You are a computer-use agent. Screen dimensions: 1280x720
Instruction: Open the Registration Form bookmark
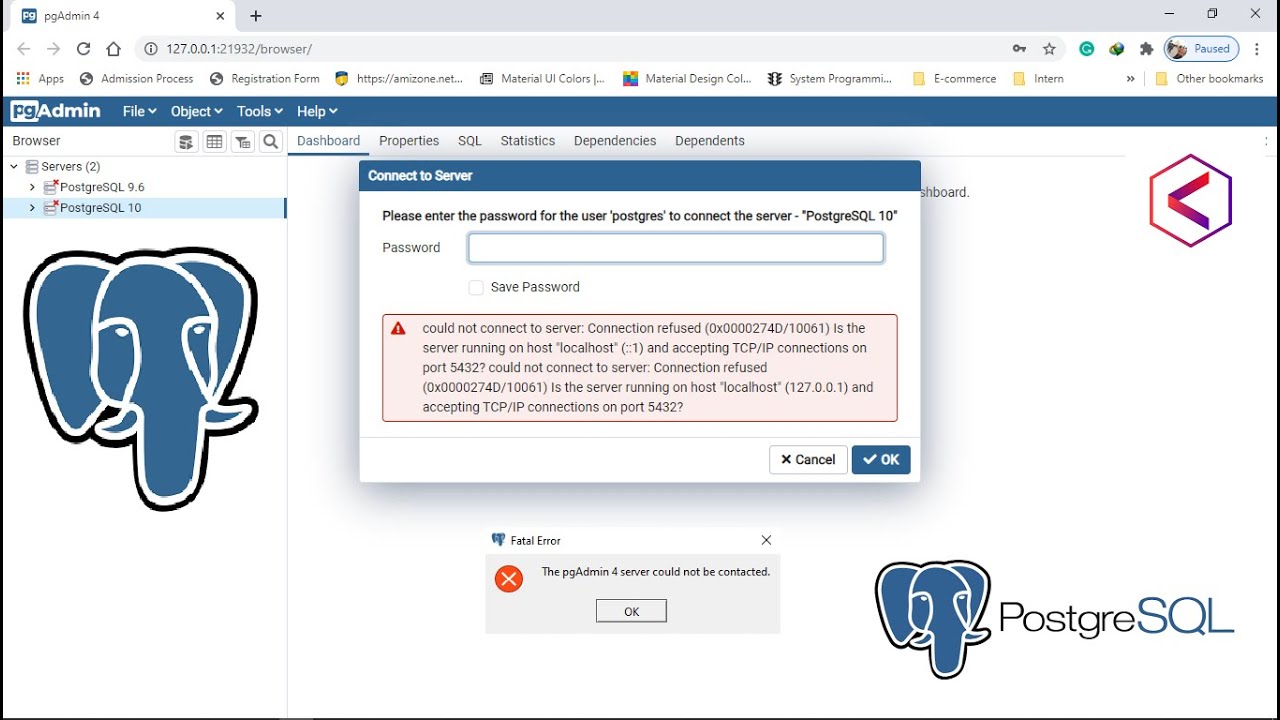(x=265, y=78)
